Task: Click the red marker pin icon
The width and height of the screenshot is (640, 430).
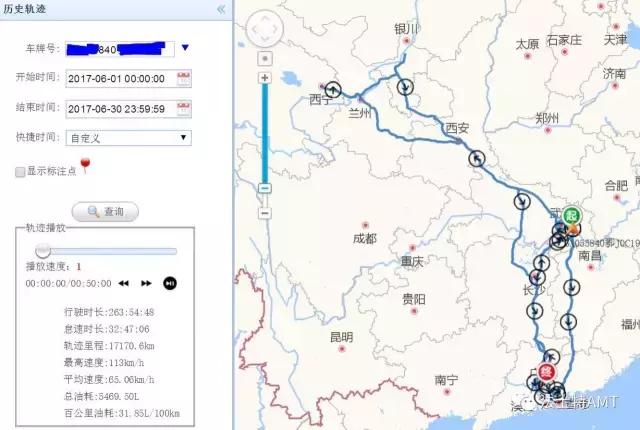Action: coord(85,166)
